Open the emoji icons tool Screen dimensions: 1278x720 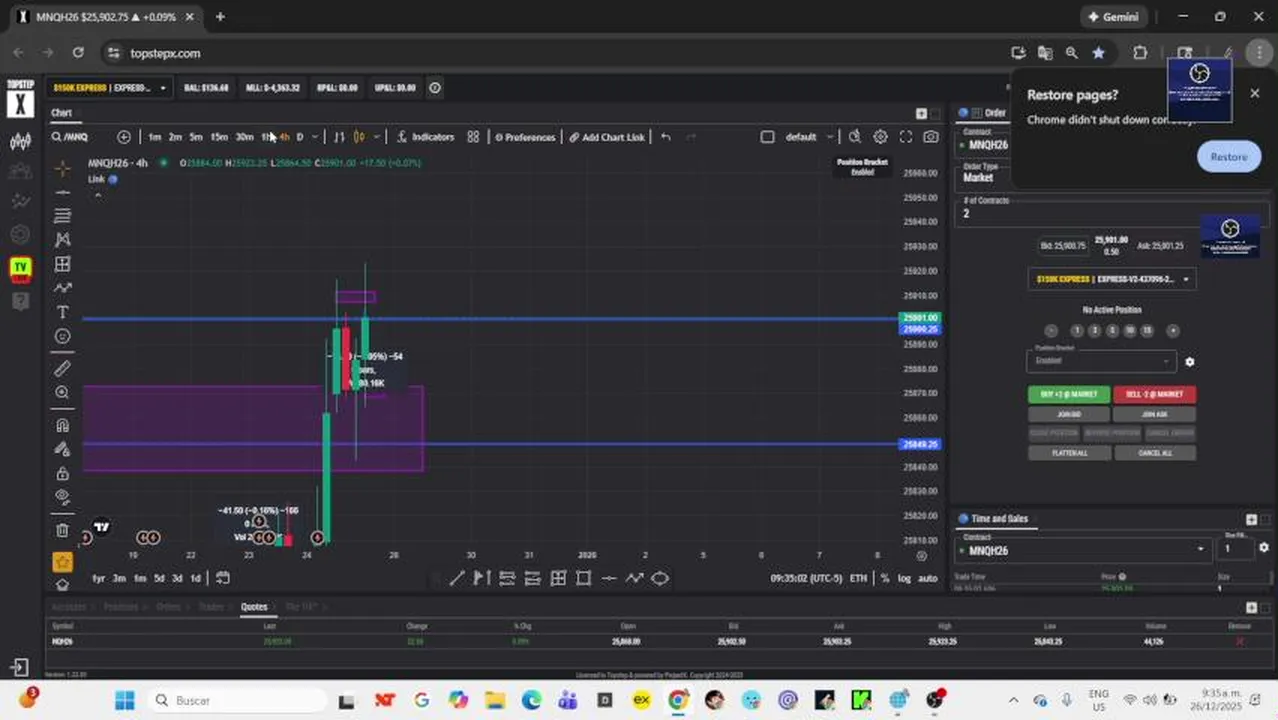(62, 337)
